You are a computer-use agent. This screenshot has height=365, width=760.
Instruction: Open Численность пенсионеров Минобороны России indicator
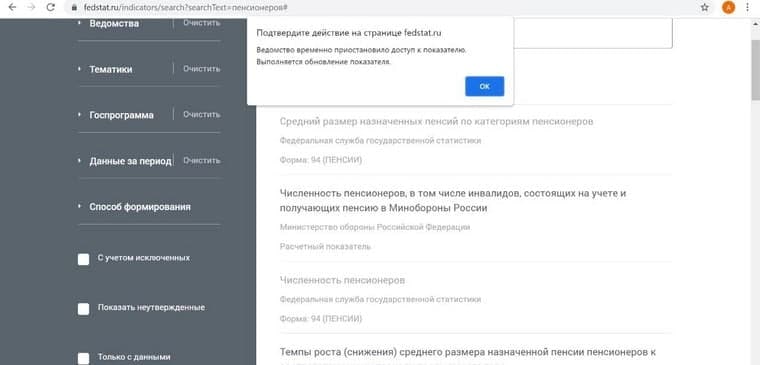point(453,201)
